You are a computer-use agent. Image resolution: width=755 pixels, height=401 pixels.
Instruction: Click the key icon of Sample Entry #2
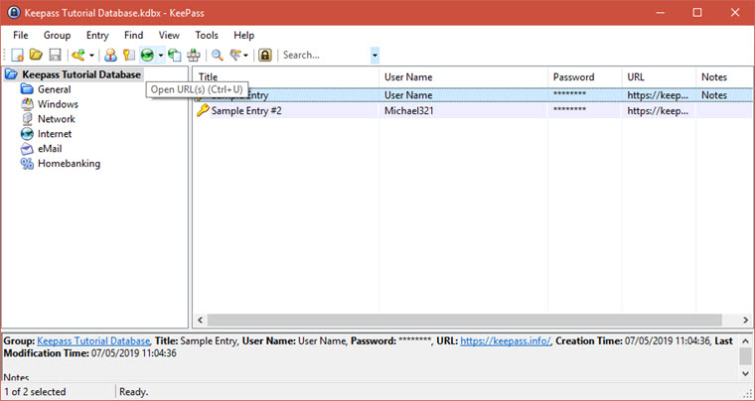click(203, 111)
